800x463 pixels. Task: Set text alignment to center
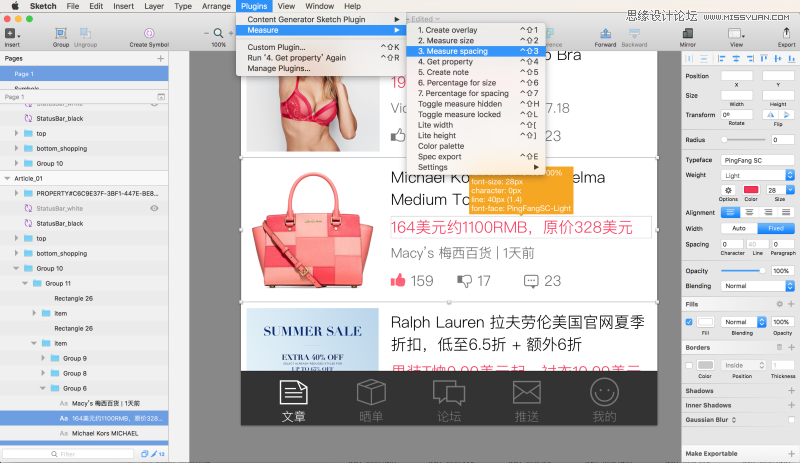[x=749, y=212]
